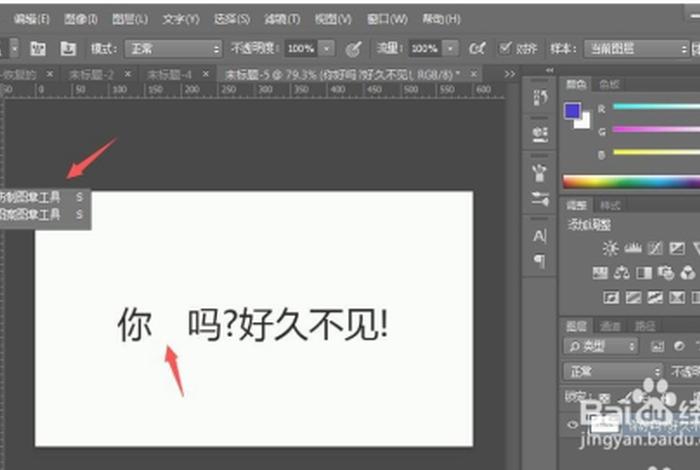Viewport: 700px width, 470px height.
Task: Add an Invert adjustment
Action: pyautogui.click(x=611, y=297)
